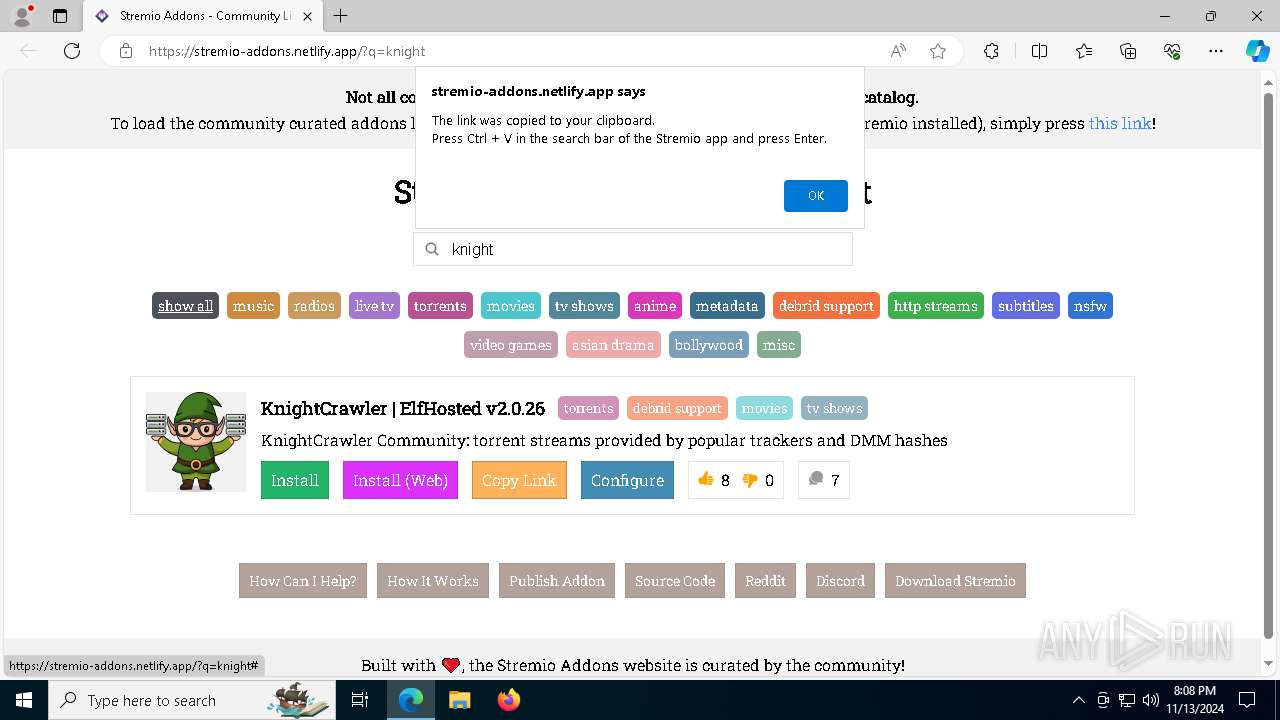Screen dimensions: 1280x720
Task: Open Task View on taskbar
Action: (360, 700)
